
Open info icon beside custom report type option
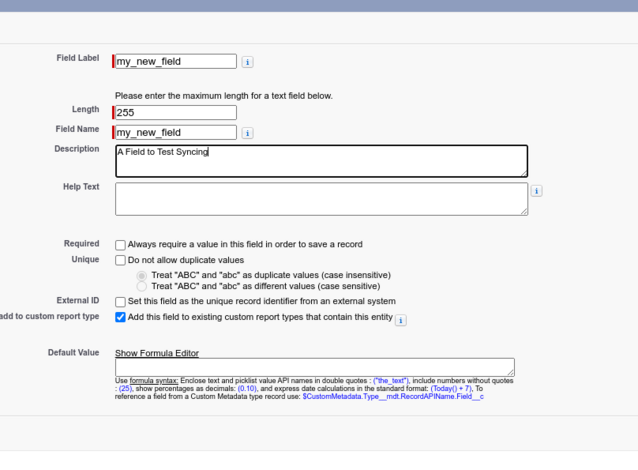pyautogui.click(x=400, y=321)
